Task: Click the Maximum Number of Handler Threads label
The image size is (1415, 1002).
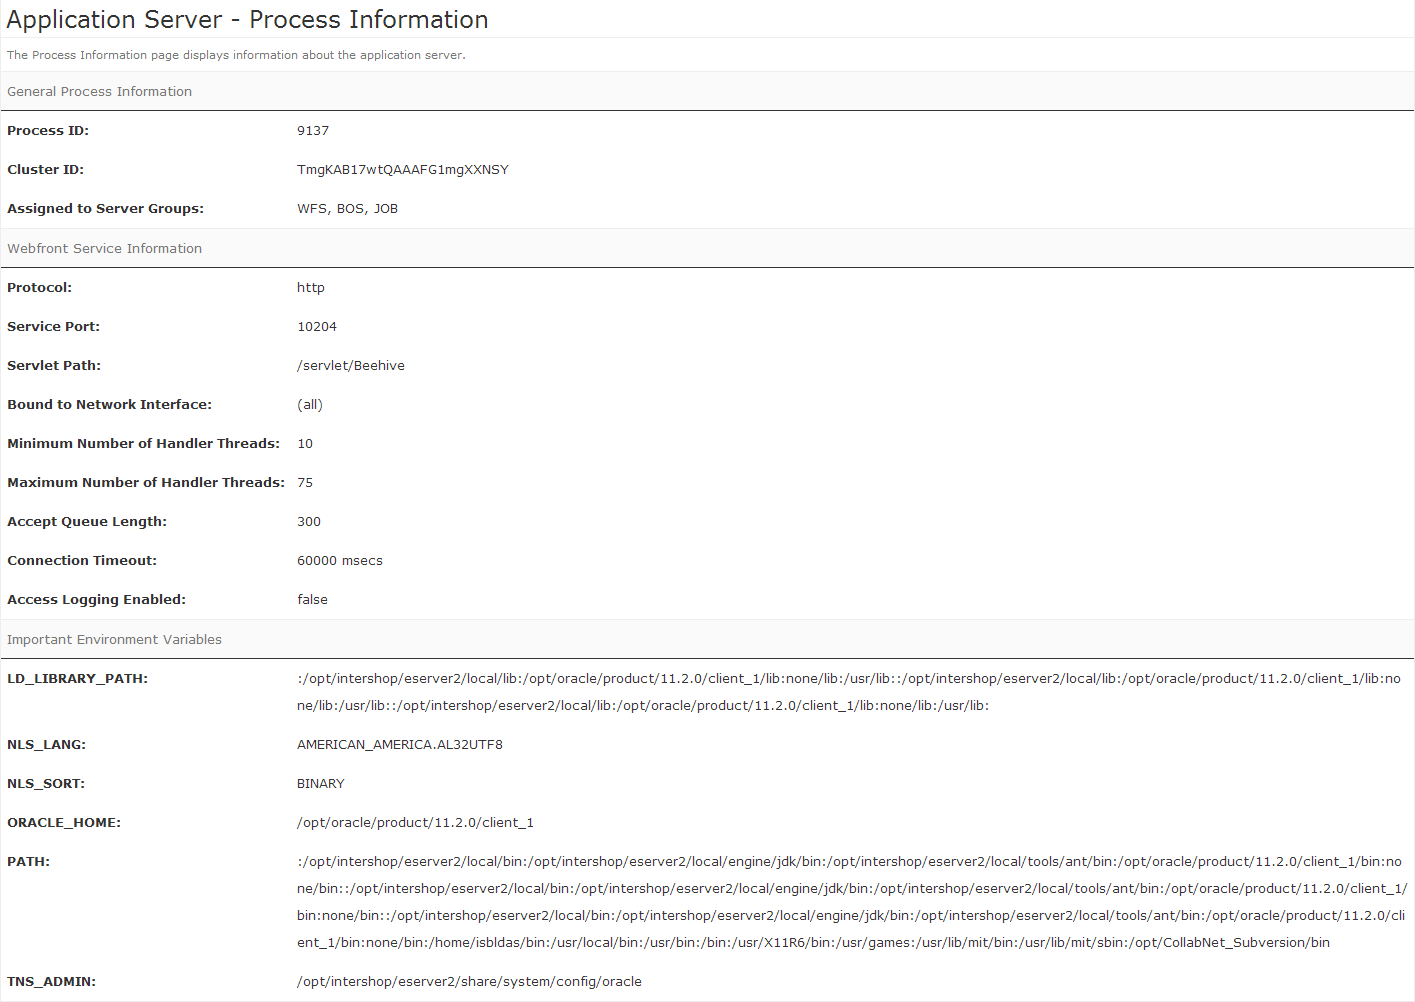Action: (x=145, y=482)
